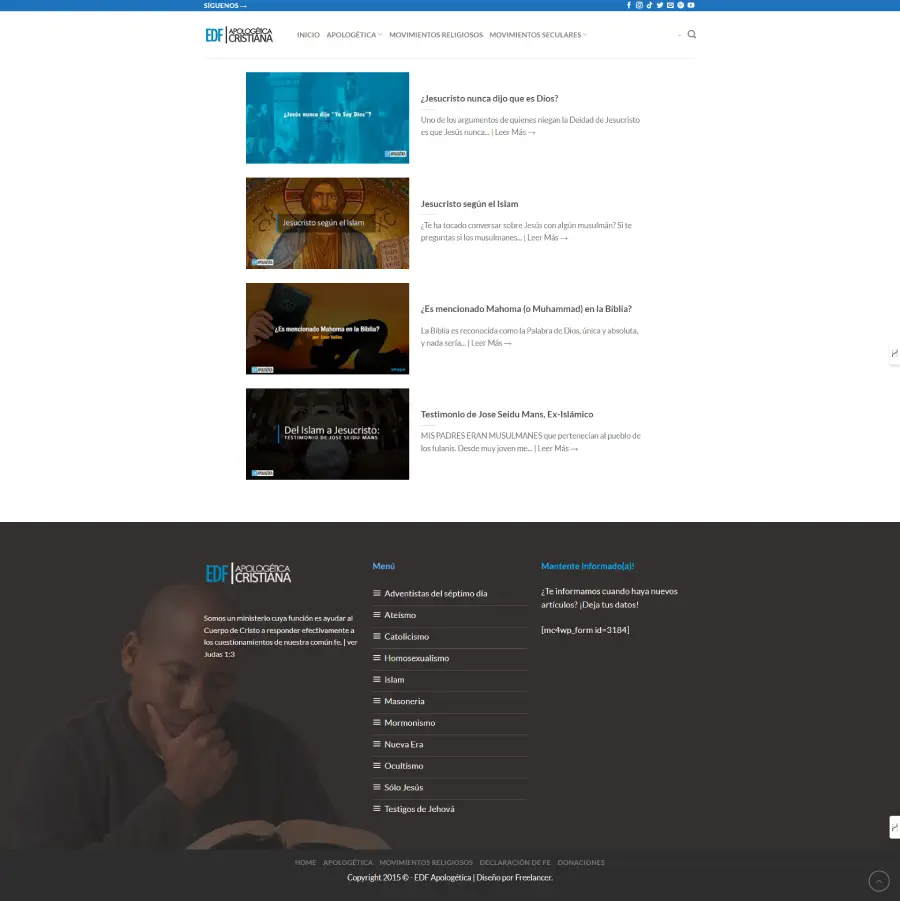Open the Instagram profile icon
This screenshot has width=900, height=901.
(639, 5)
